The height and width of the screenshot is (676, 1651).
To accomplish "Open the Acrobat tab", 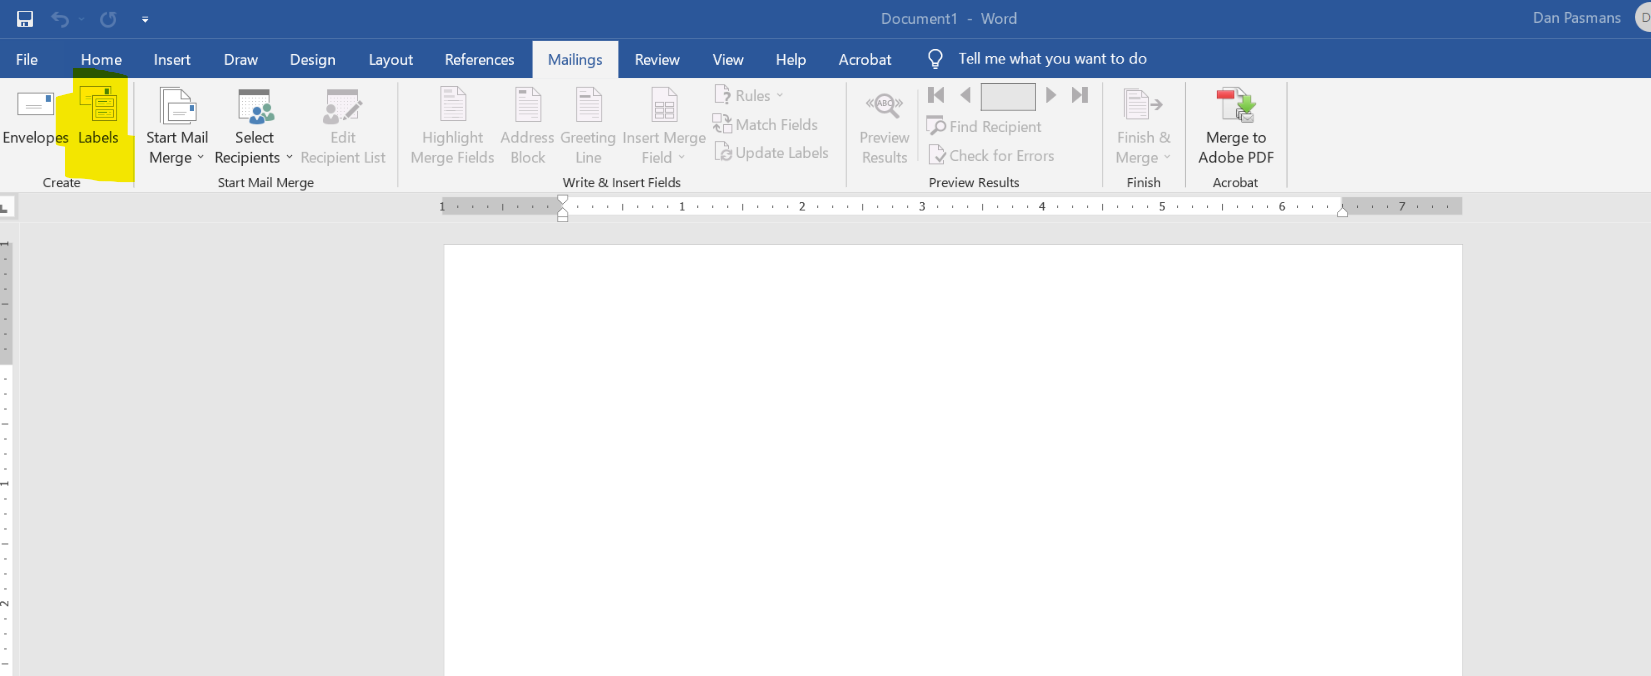I will (865, 60).
